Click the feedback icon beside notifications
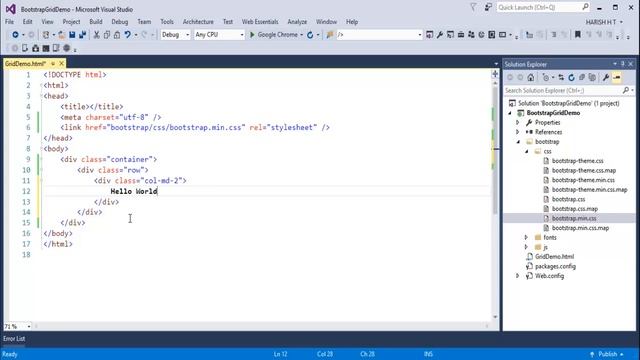640x360 pixels. [488, 7]
